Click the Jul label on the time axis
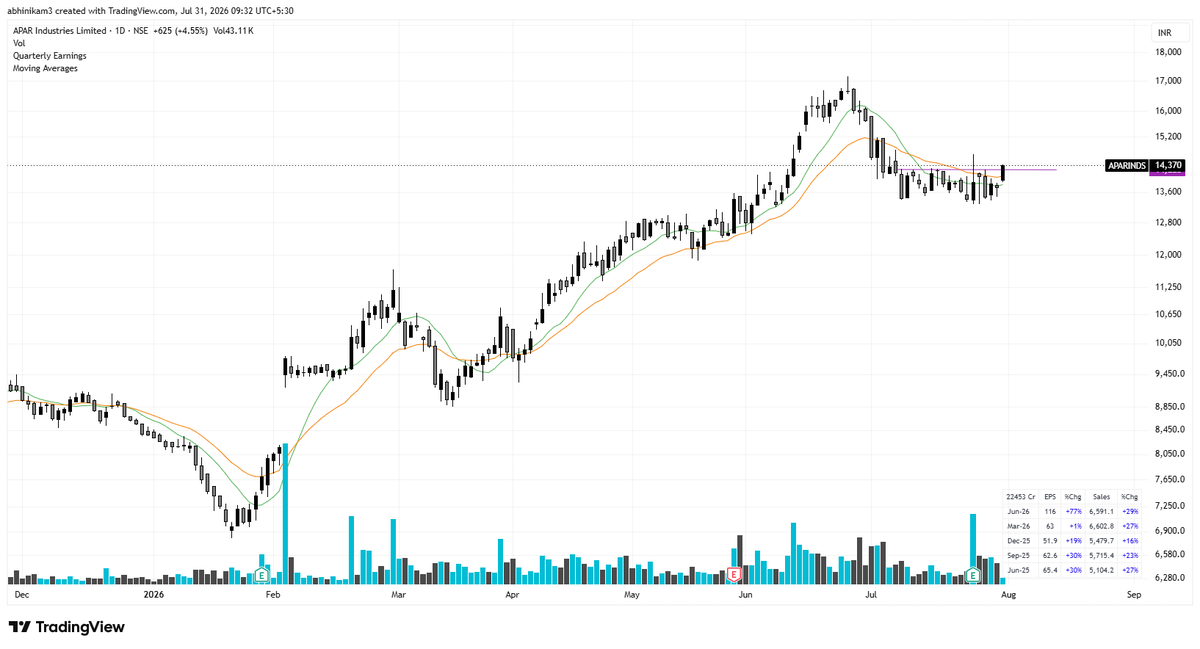The width and height of the screenshot is (1200, 649). [871, 595]
